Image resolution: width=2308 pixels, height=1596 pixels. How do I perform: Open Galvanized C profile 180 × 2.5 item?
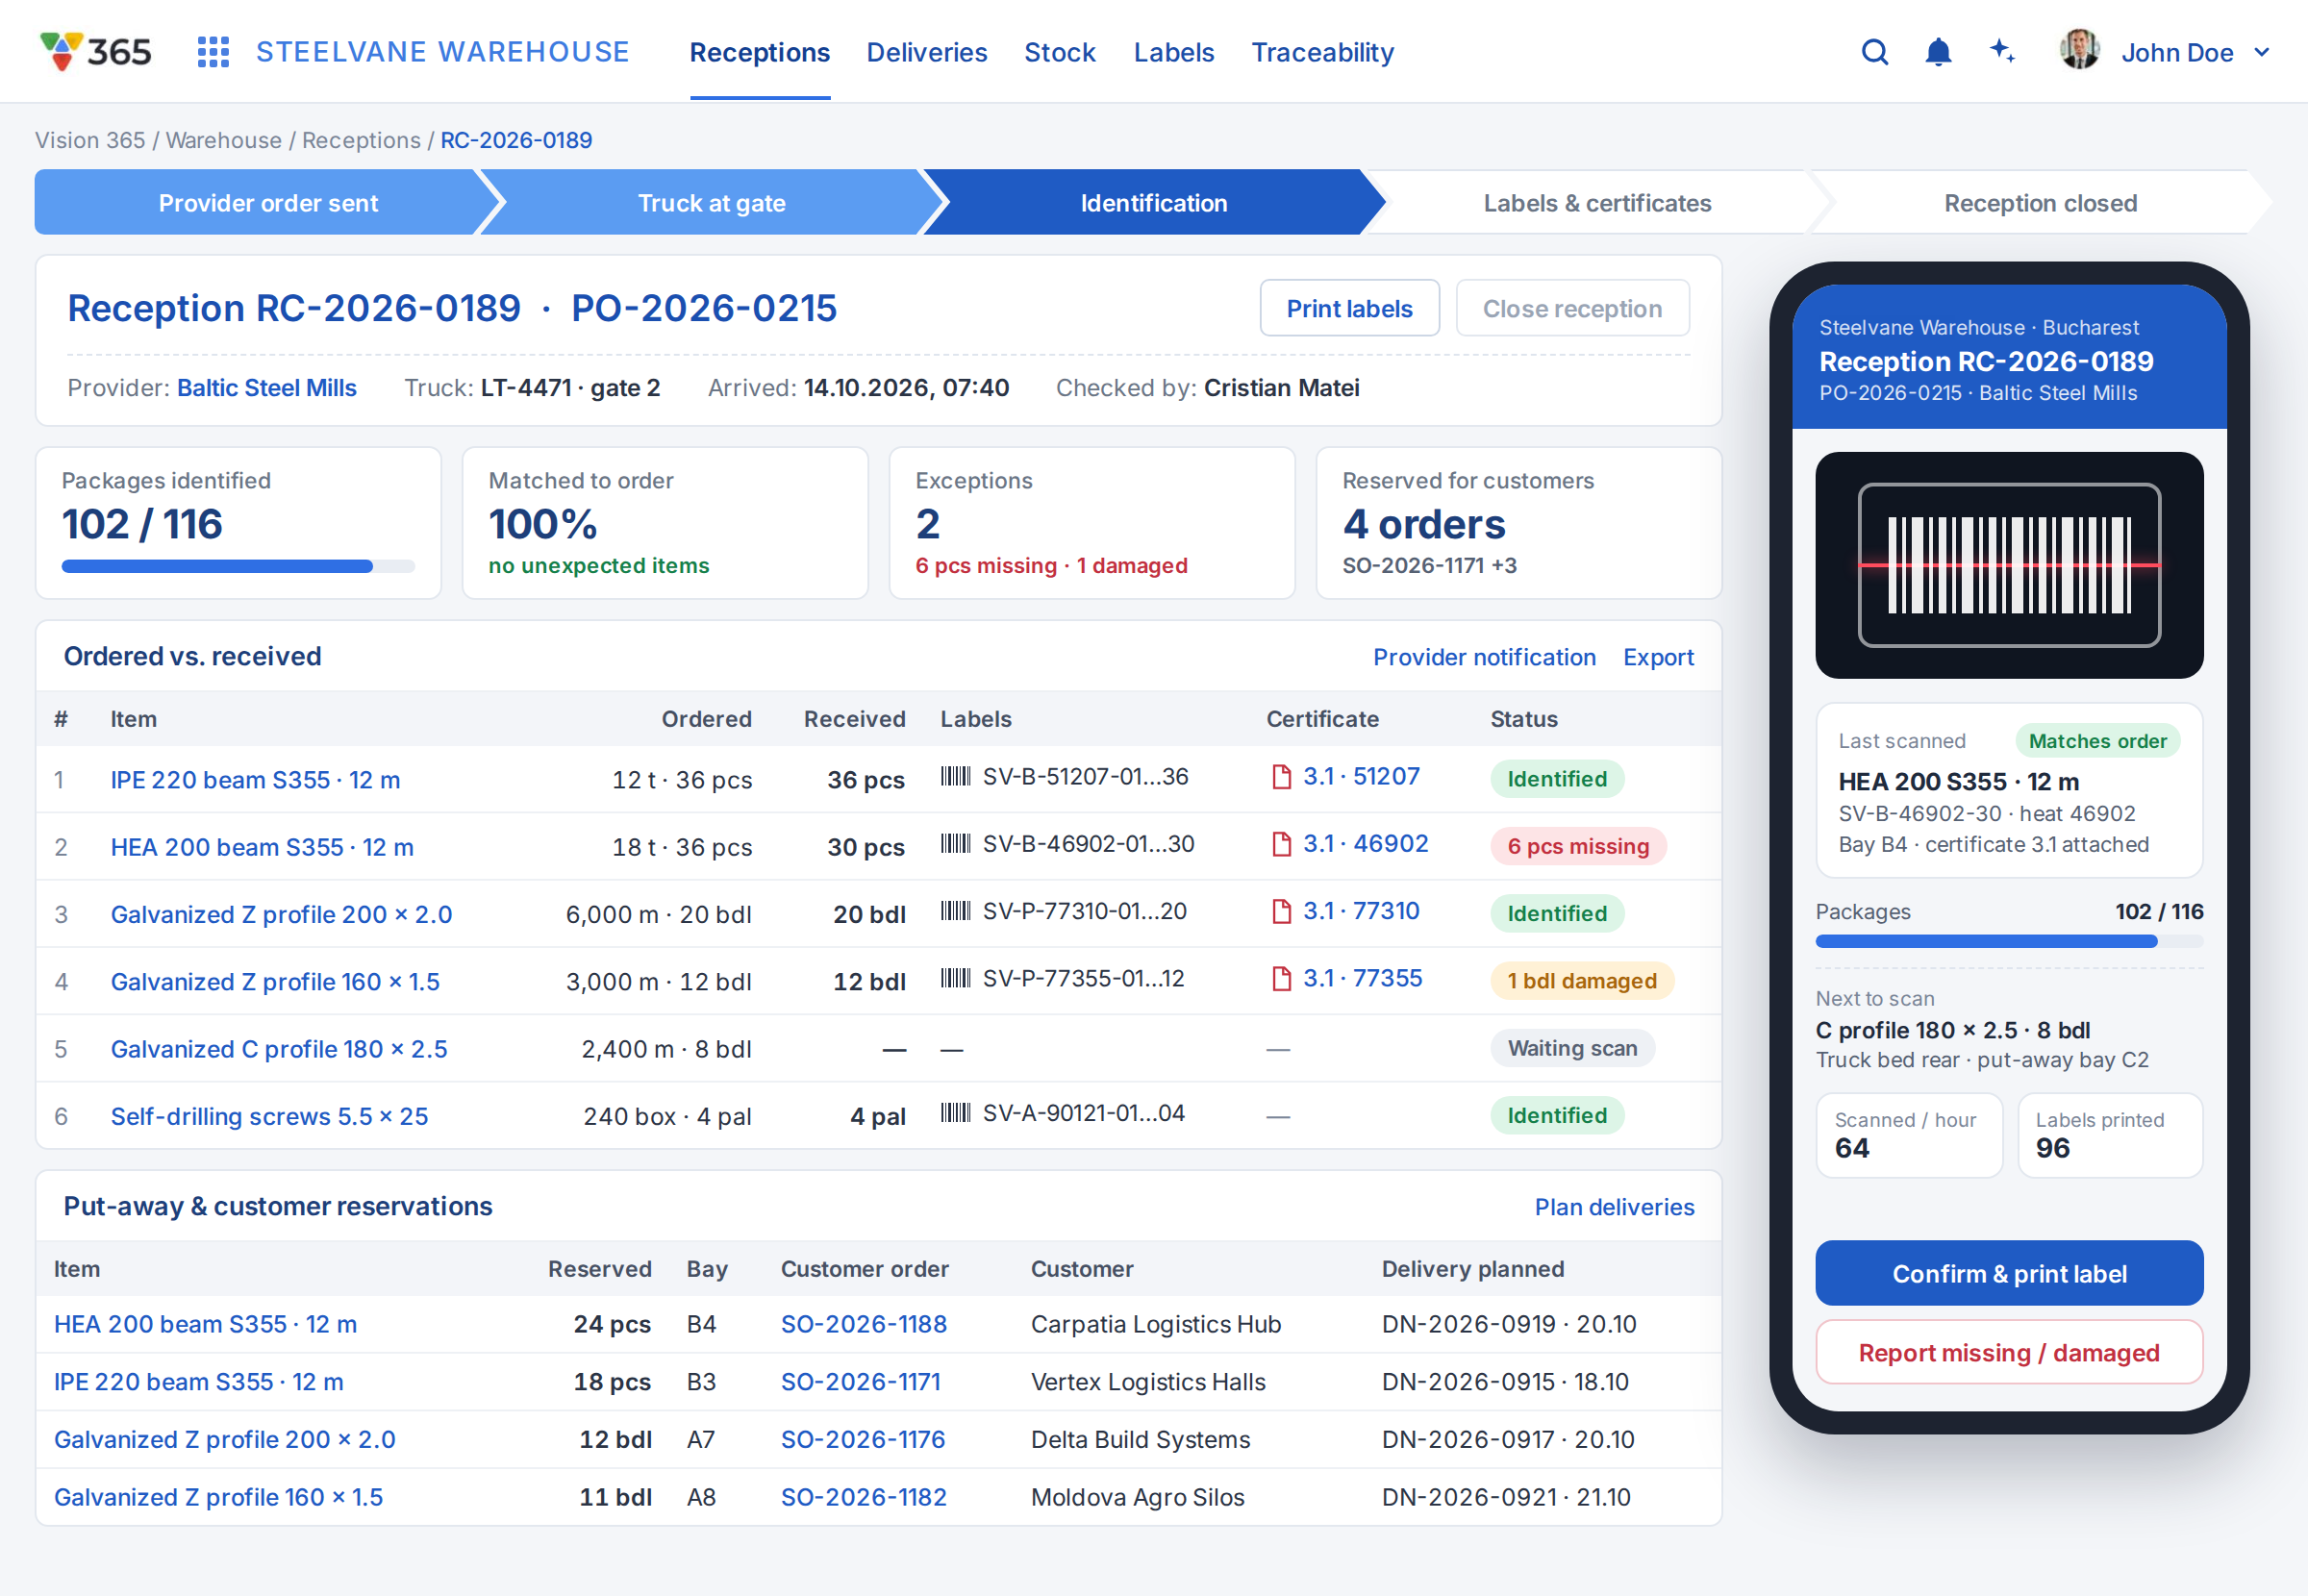pos(279,1049)
